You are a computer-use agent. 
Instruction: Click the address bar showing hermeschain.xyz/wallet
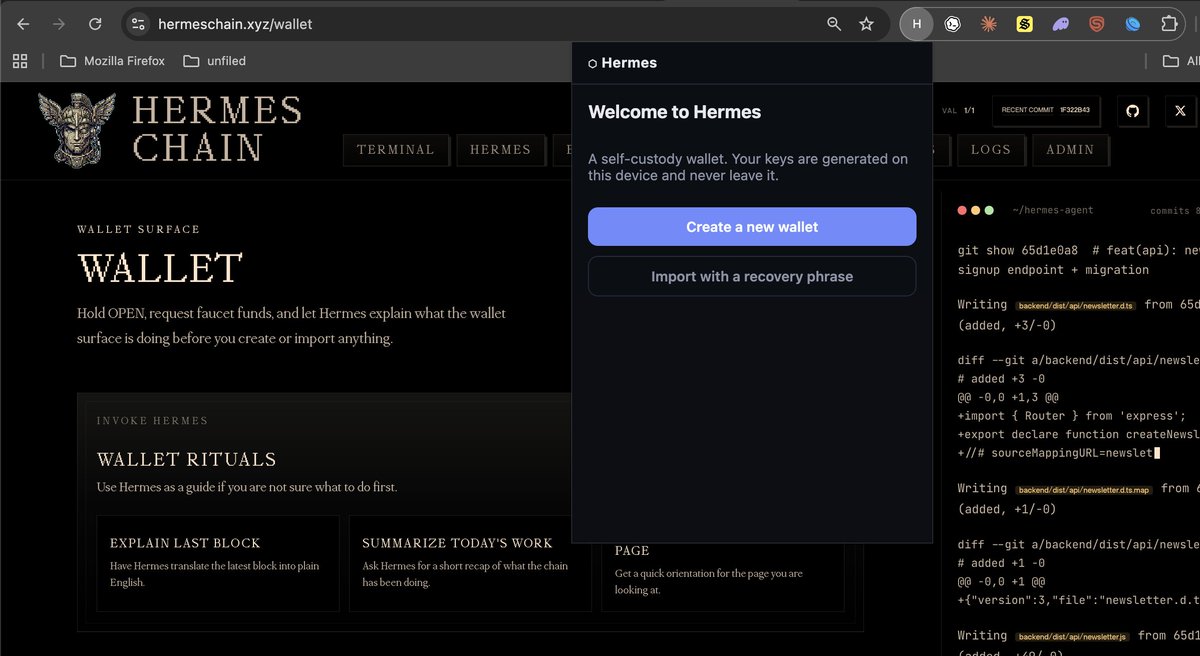tap(480, 24)
